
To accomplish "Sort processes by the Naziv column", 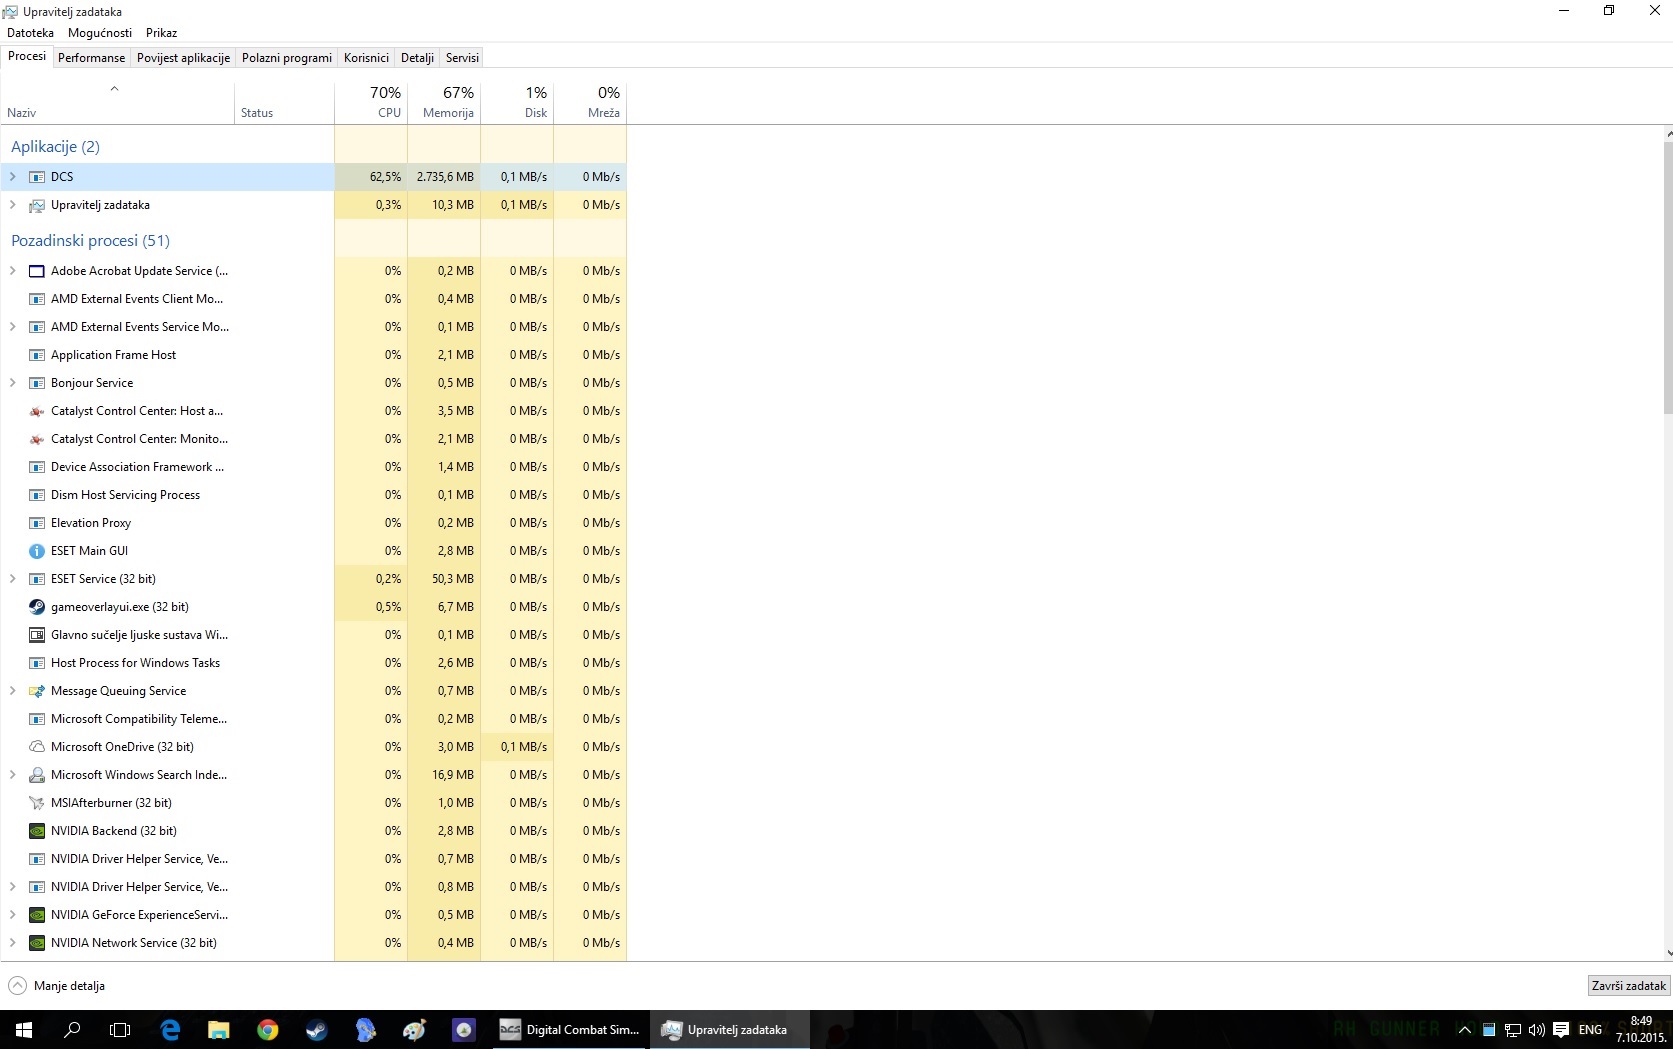I will click(118, 102).
